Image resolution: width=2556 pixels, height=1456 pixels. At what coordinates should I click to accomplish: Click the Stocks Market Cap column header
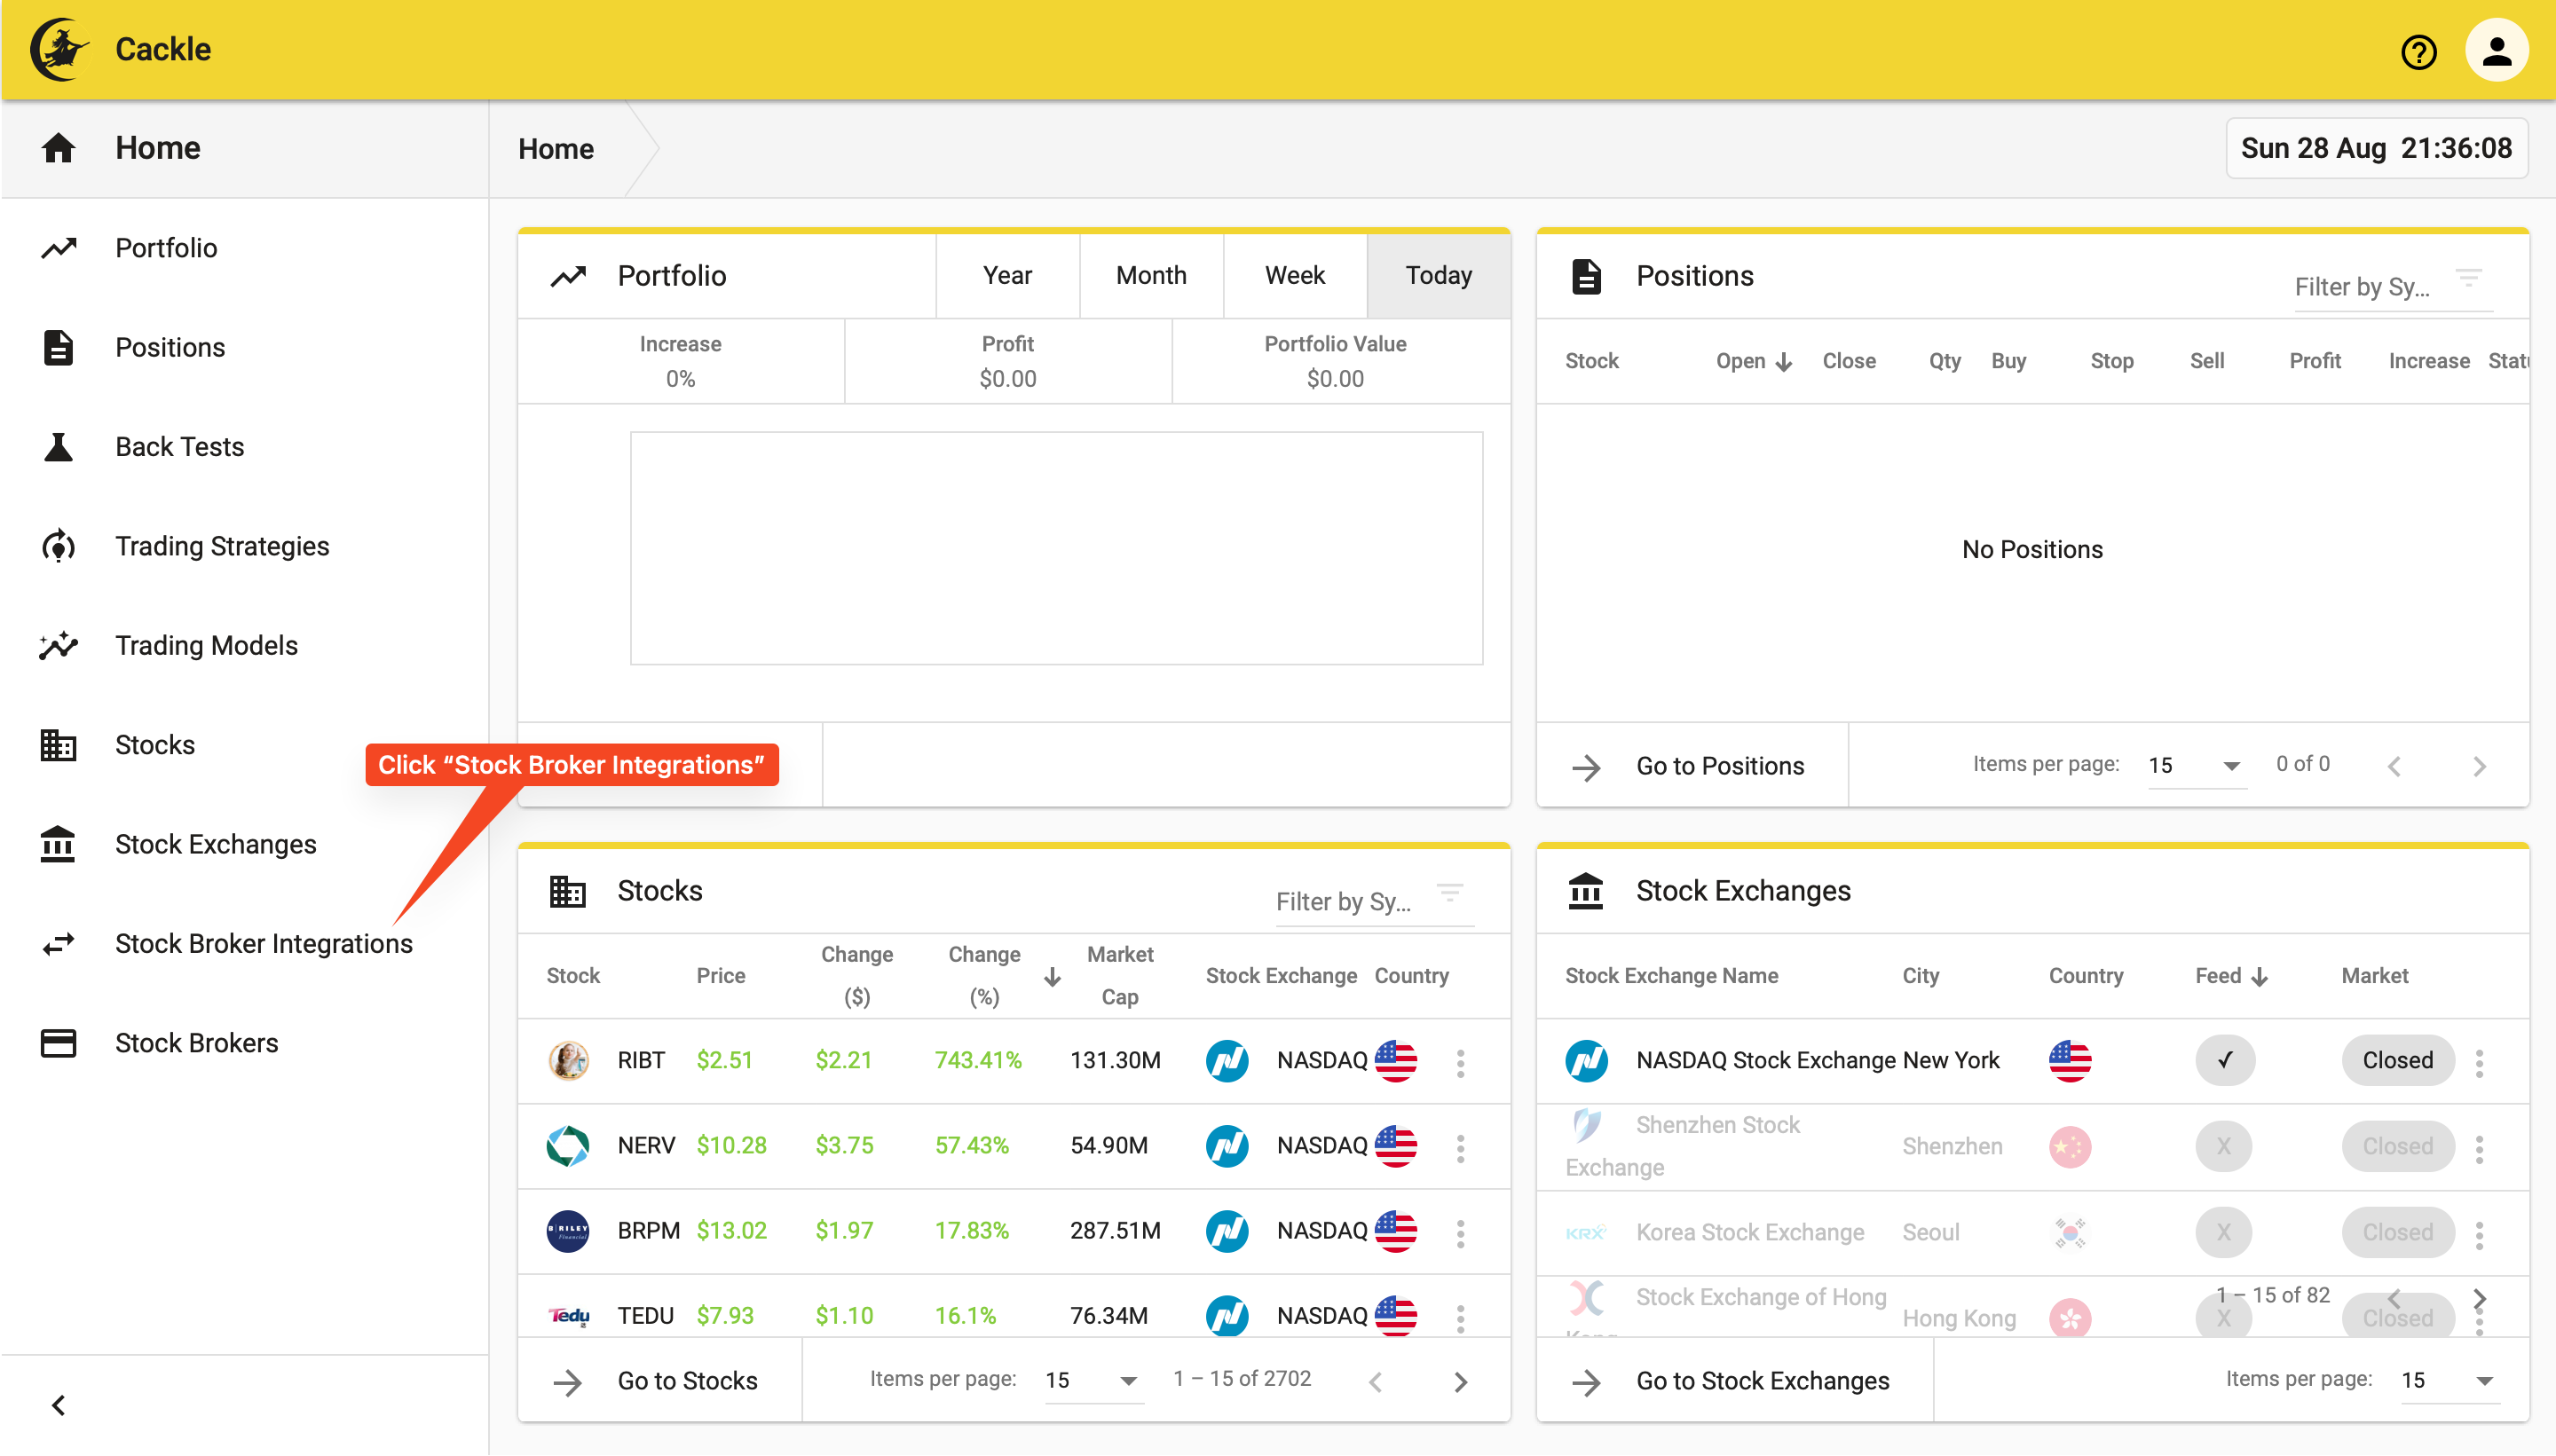[x=1120, y=975]
